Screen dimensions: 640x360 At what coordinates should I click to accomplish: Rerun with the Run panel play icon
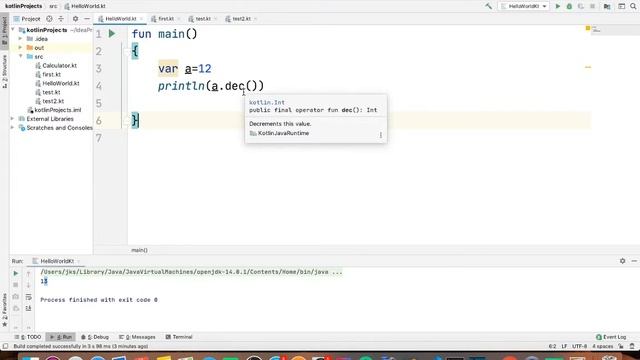pos(16,273)
